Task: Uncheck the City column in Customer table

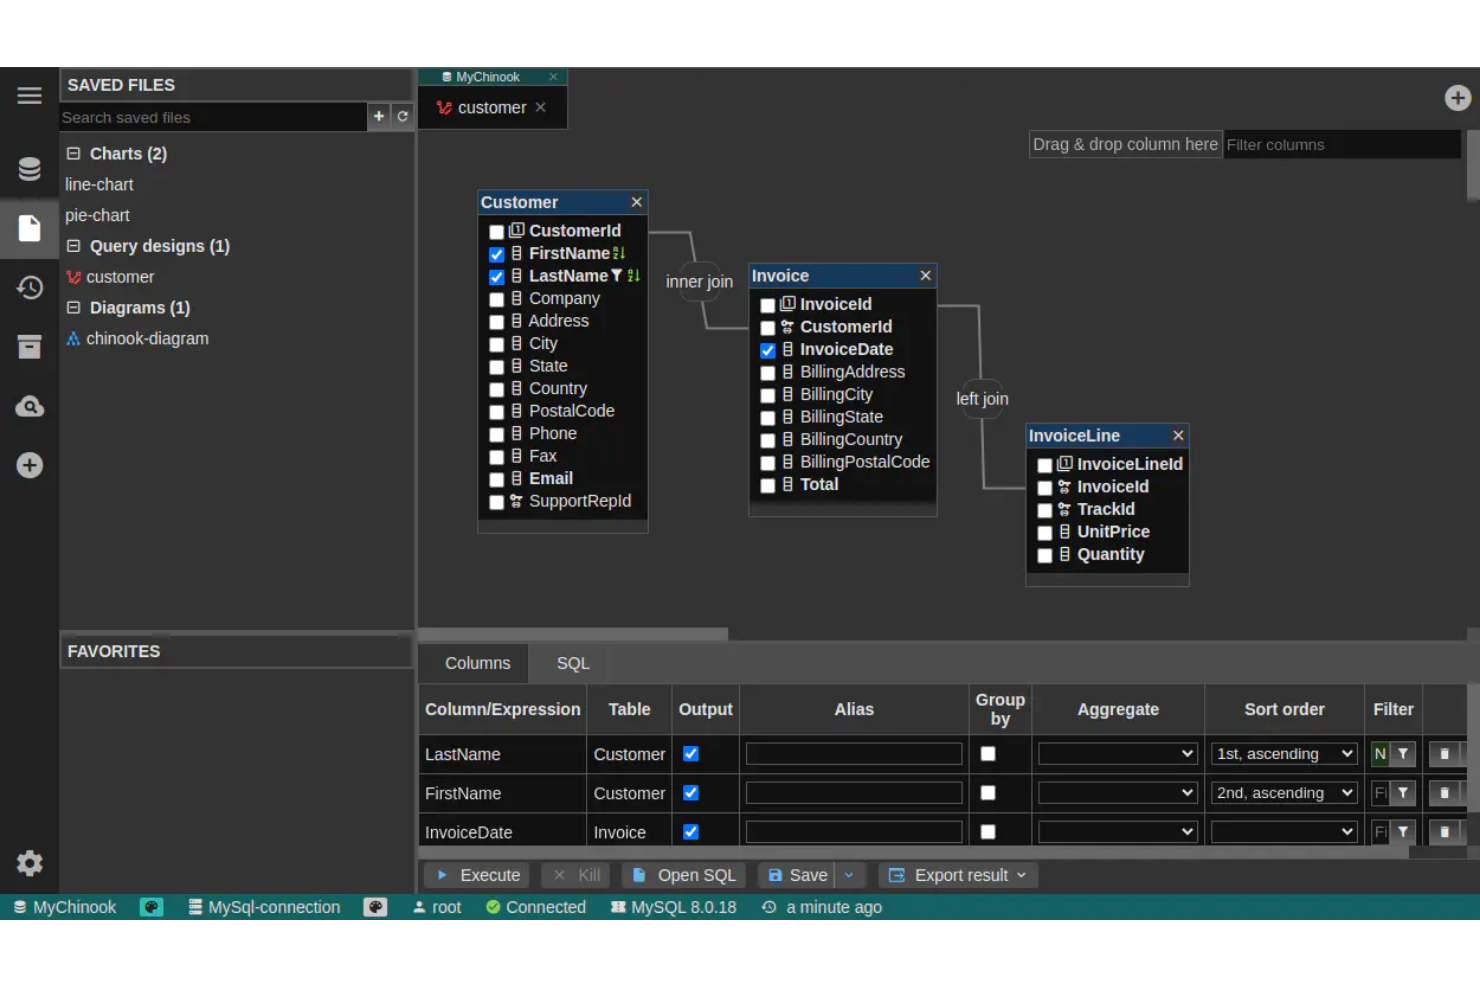Action: 497,344
